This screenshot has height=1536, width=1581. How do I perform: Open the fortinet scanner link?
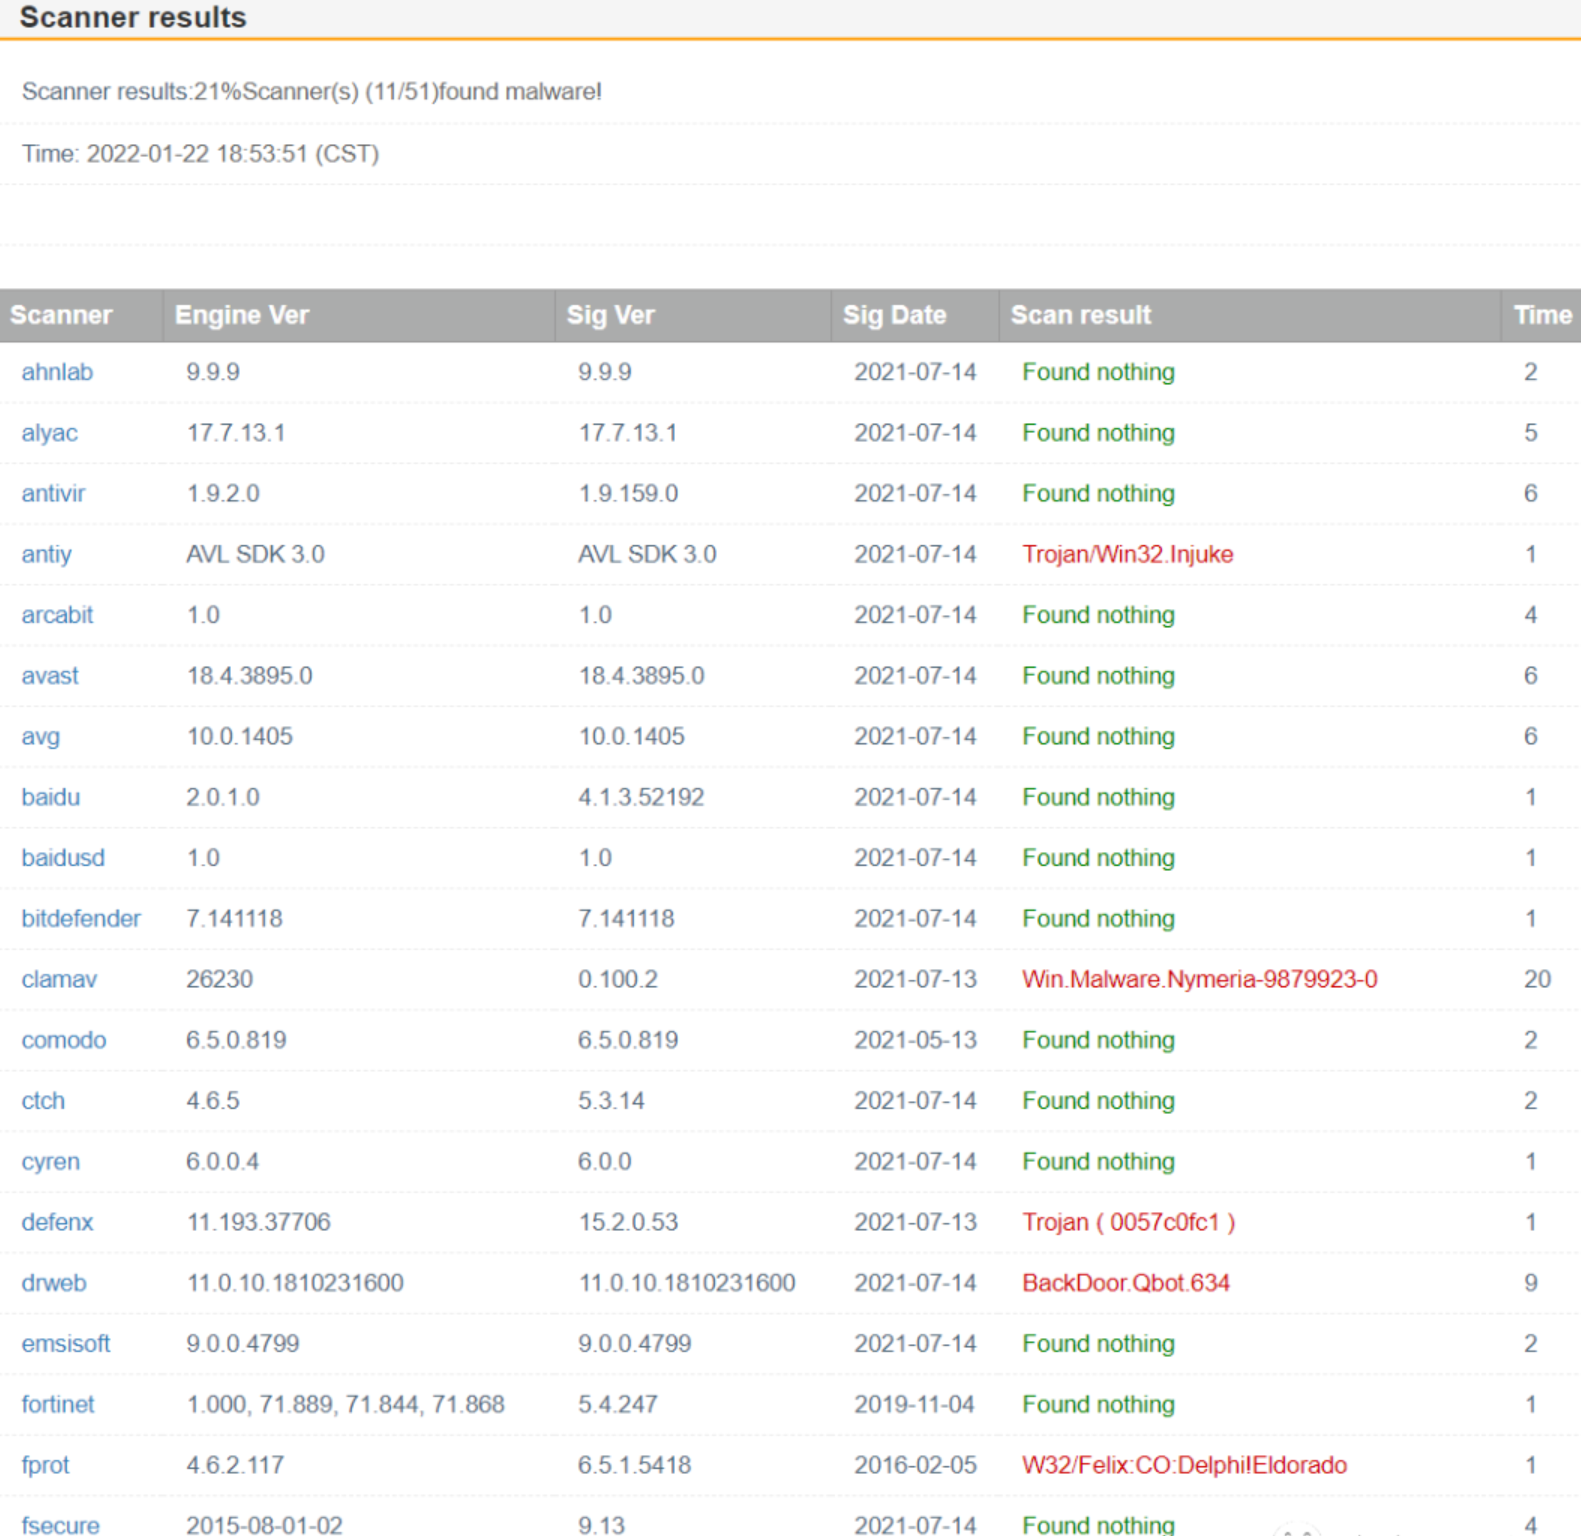tap(58, 1405)
